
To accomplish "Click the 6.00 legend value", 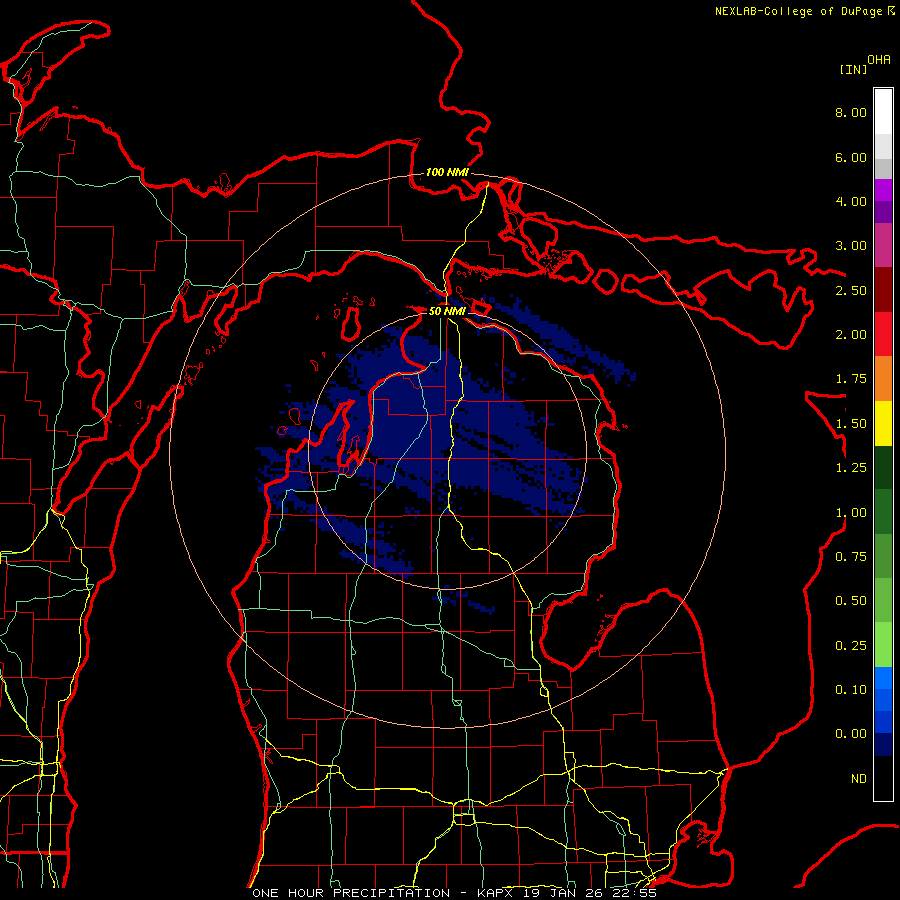I will point(851,157).
